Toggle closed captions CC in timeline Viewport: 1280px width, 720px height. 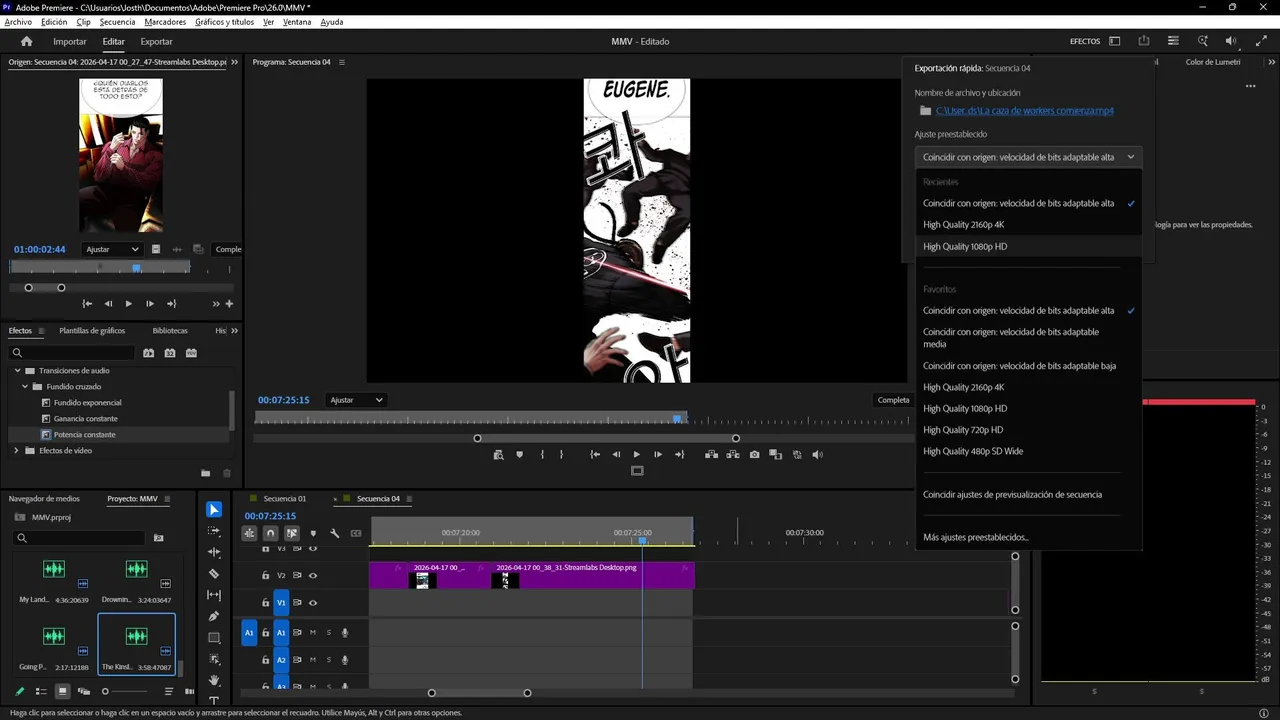356,533
